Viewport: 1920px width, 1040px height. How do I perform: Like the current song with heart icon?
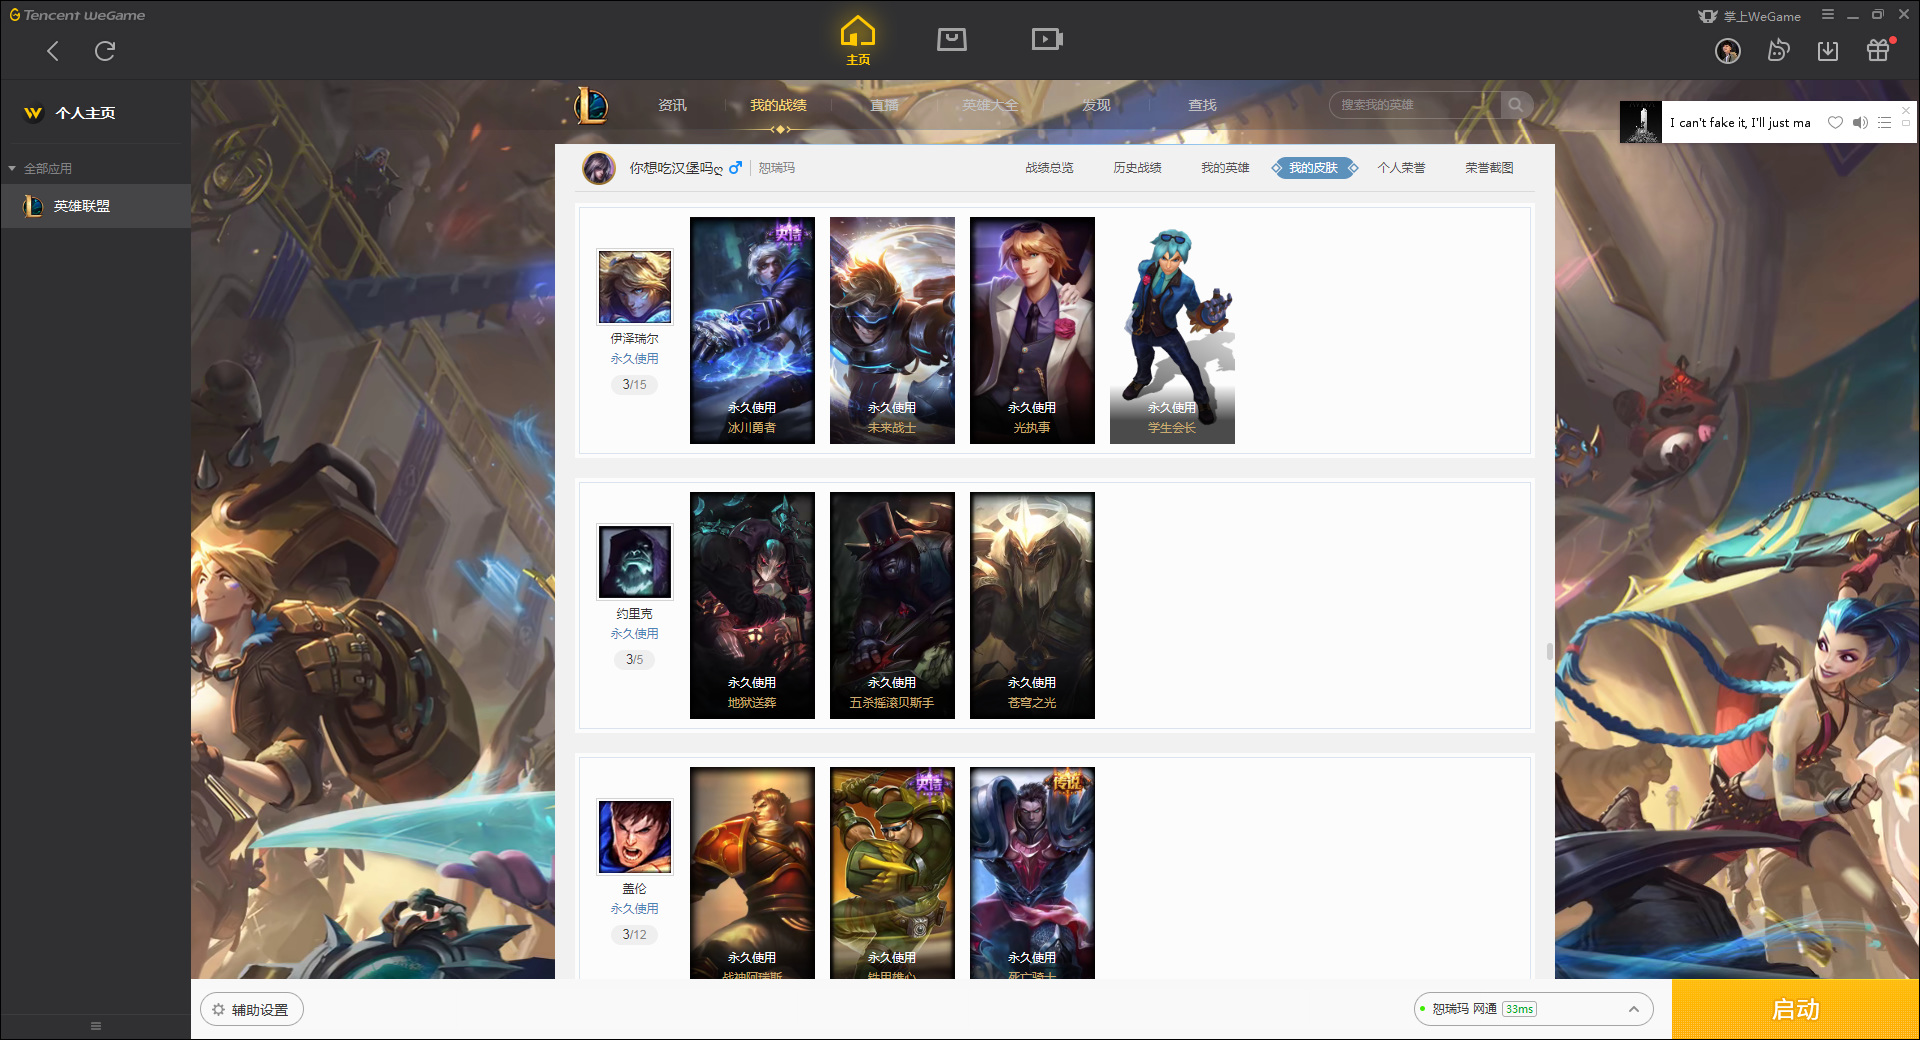tap(1835, 123)
